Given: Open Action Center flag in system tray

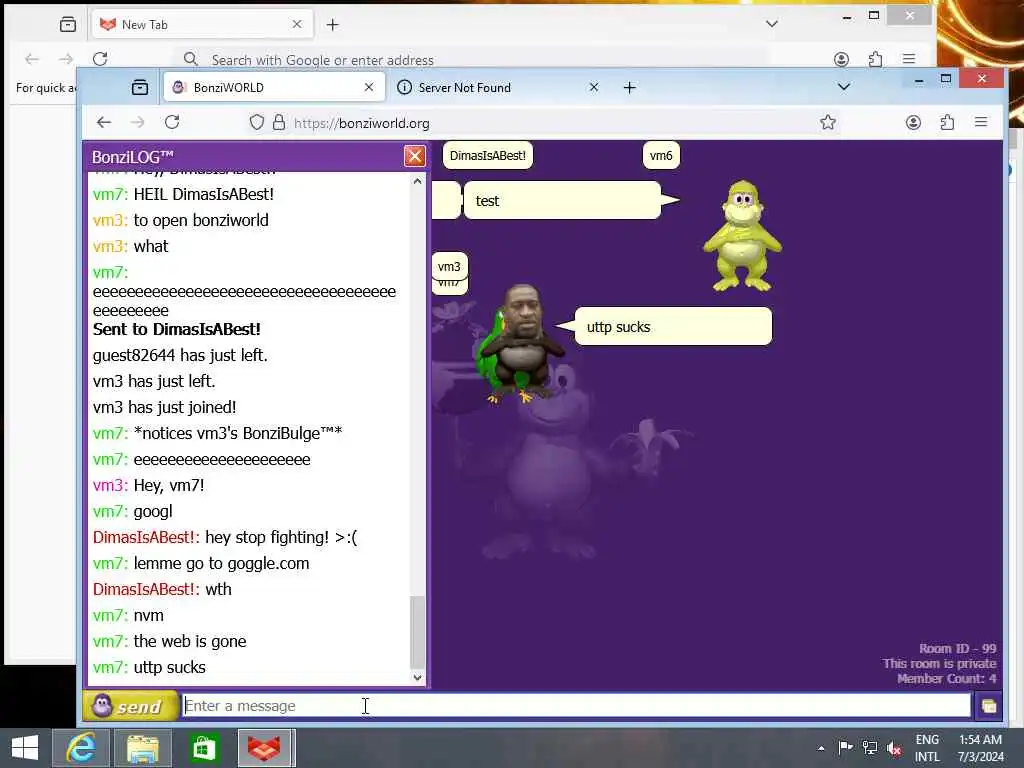Looking at the screenshot, I should 845,748.
